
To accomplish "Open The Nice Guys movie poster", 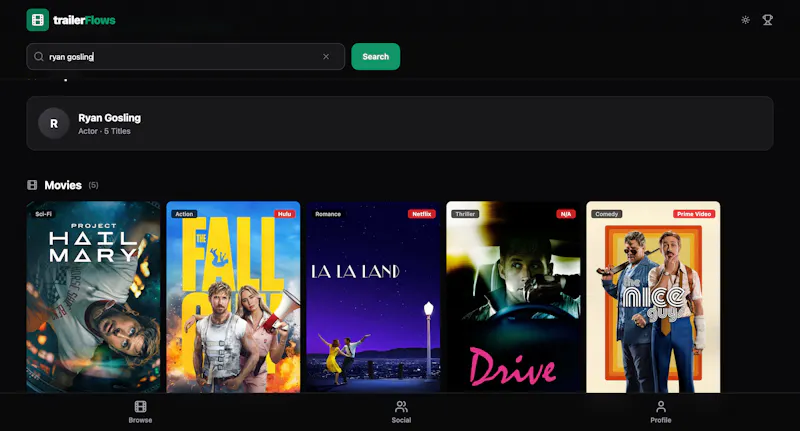I will coord(653,297).
